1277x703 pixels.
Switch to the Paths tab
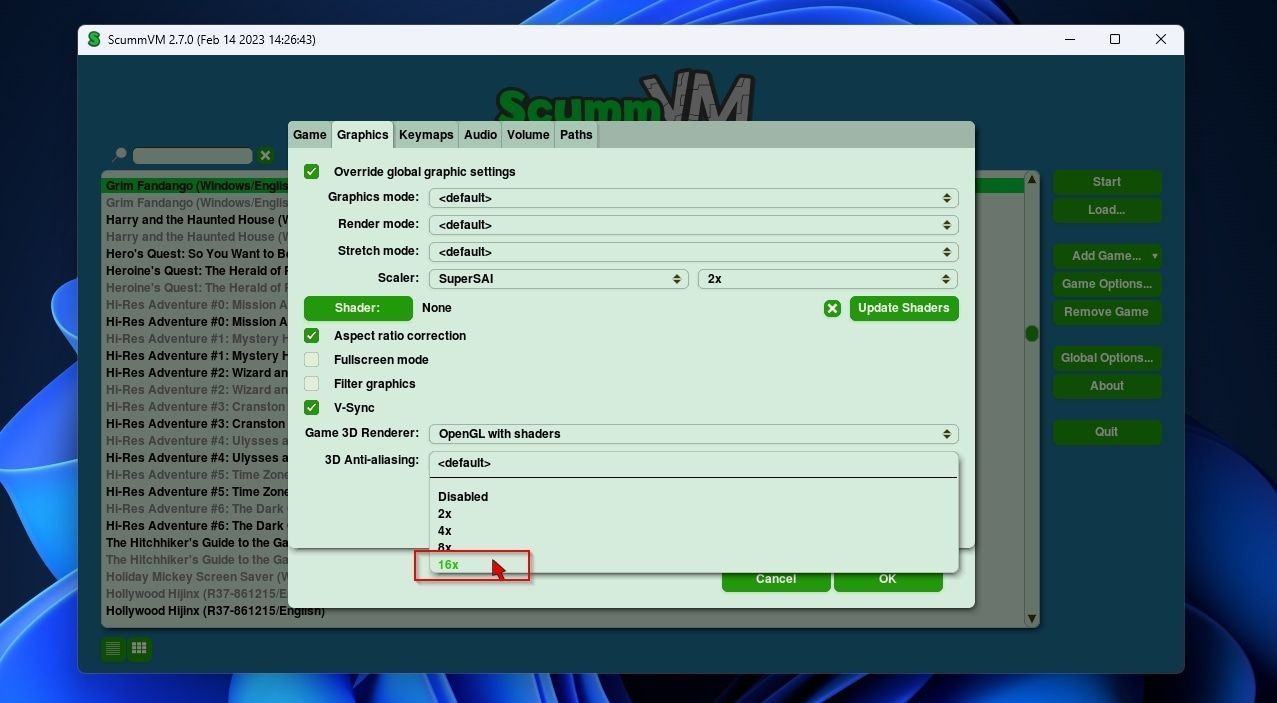click(576, 135)
